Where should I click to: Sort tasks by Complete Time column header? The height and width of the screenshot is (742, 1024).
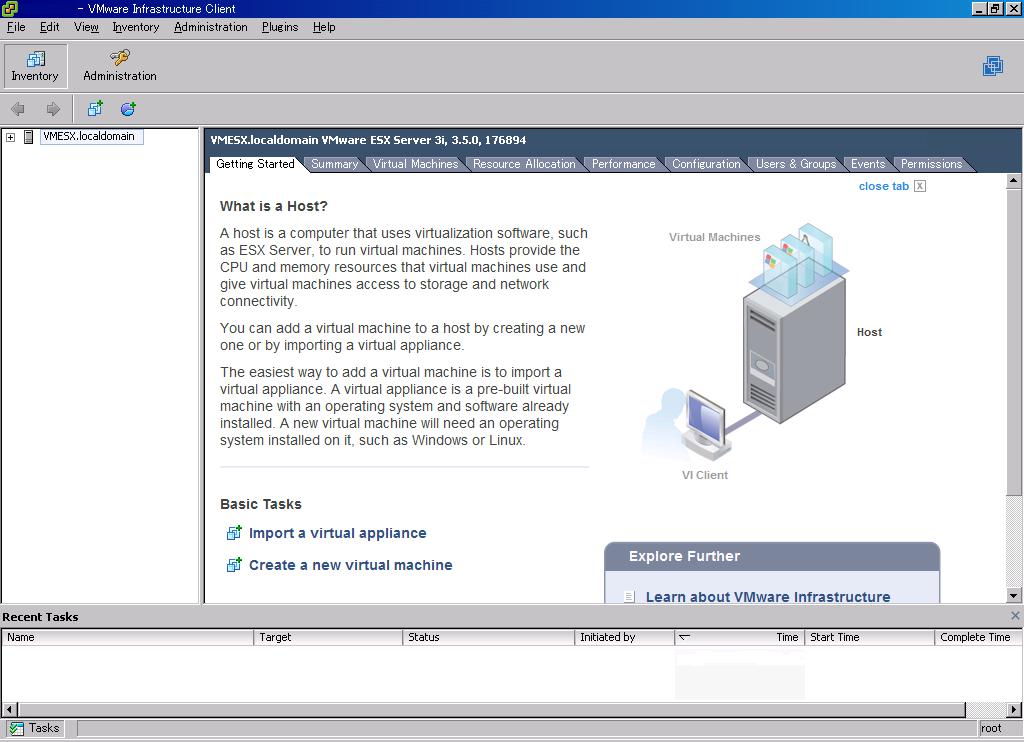(978, 637)
